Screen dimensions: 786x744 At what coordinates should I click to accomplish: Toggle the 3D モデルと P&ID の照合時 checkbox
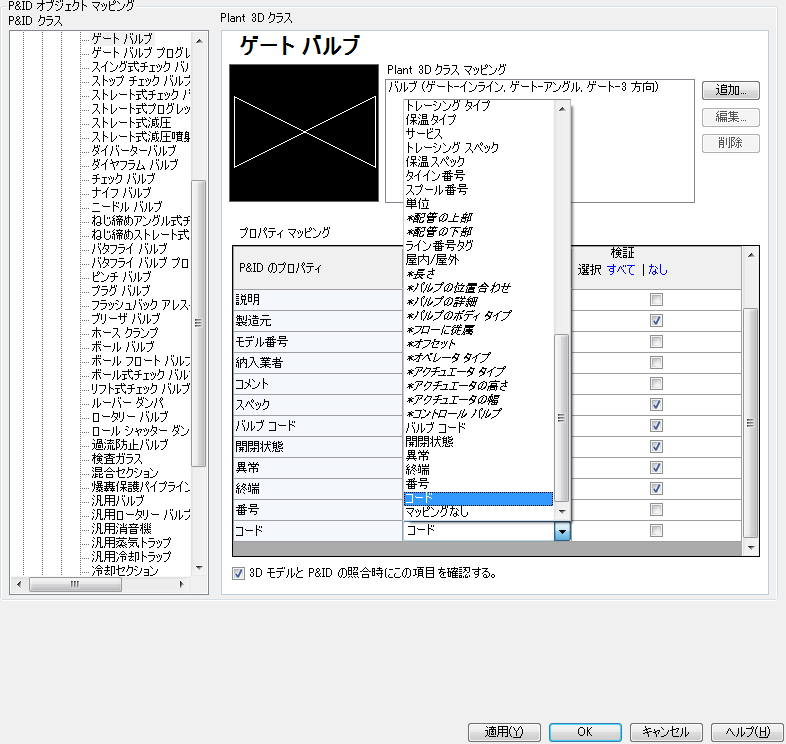point(238,573)
